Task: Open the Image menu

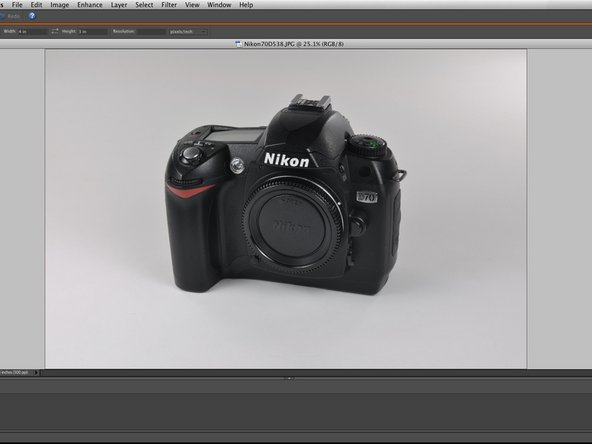Action: pyautogui.click(x=60, y=5)
